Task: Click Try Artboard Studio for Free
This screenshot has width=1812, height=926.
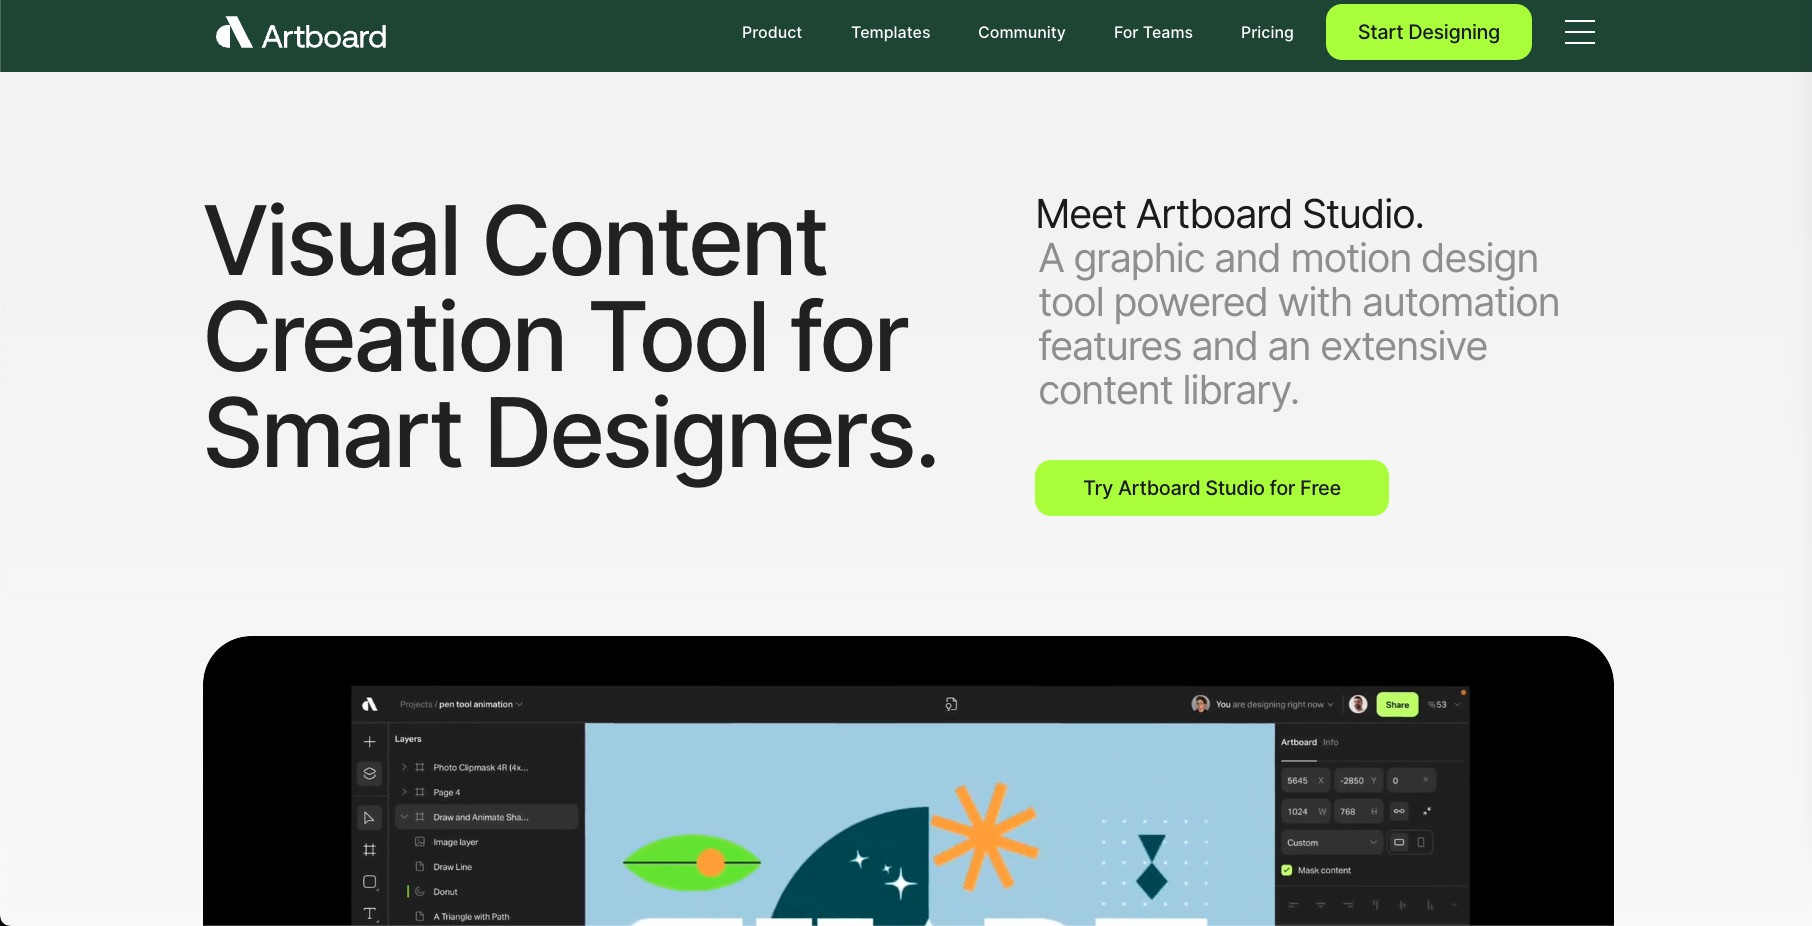Action: click(x=1211, y=488)
